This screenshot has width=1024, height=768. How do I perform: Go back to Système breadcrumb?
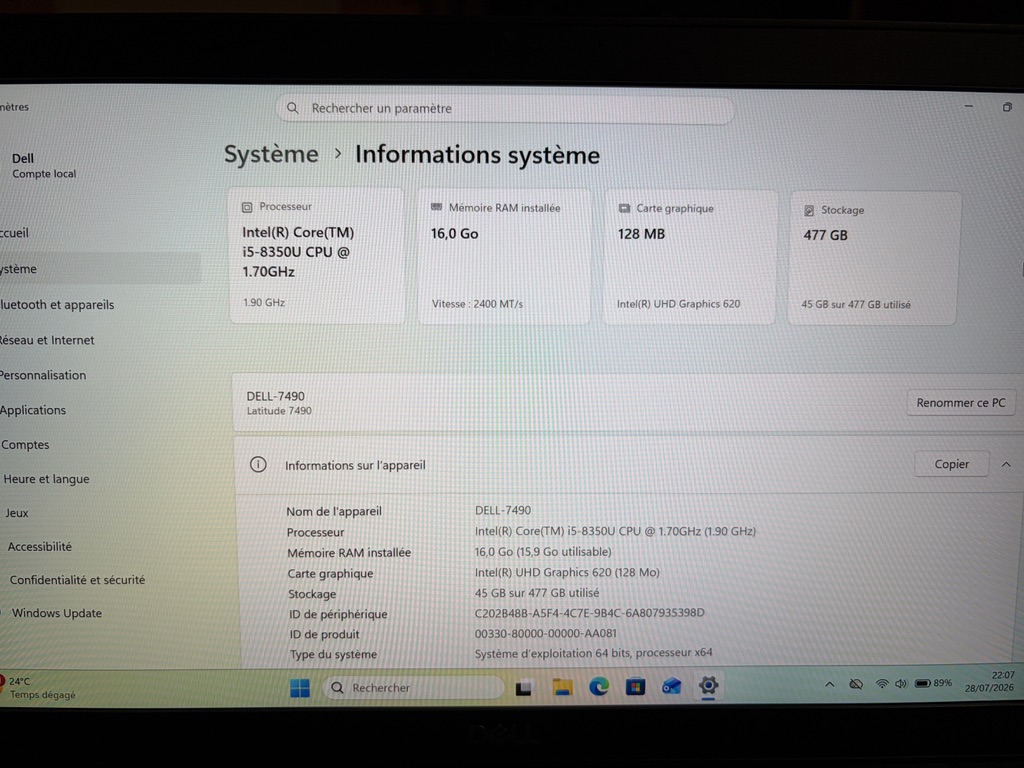(x=271, y=154)
